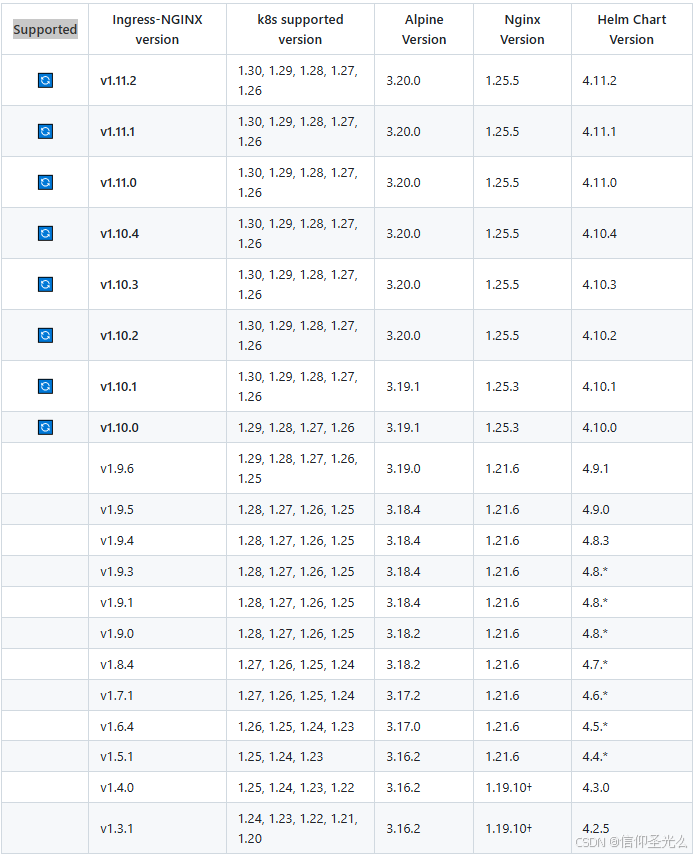Click the supported icon for v1.10.0
Viewport: 700px width, 855px height.
45,428
